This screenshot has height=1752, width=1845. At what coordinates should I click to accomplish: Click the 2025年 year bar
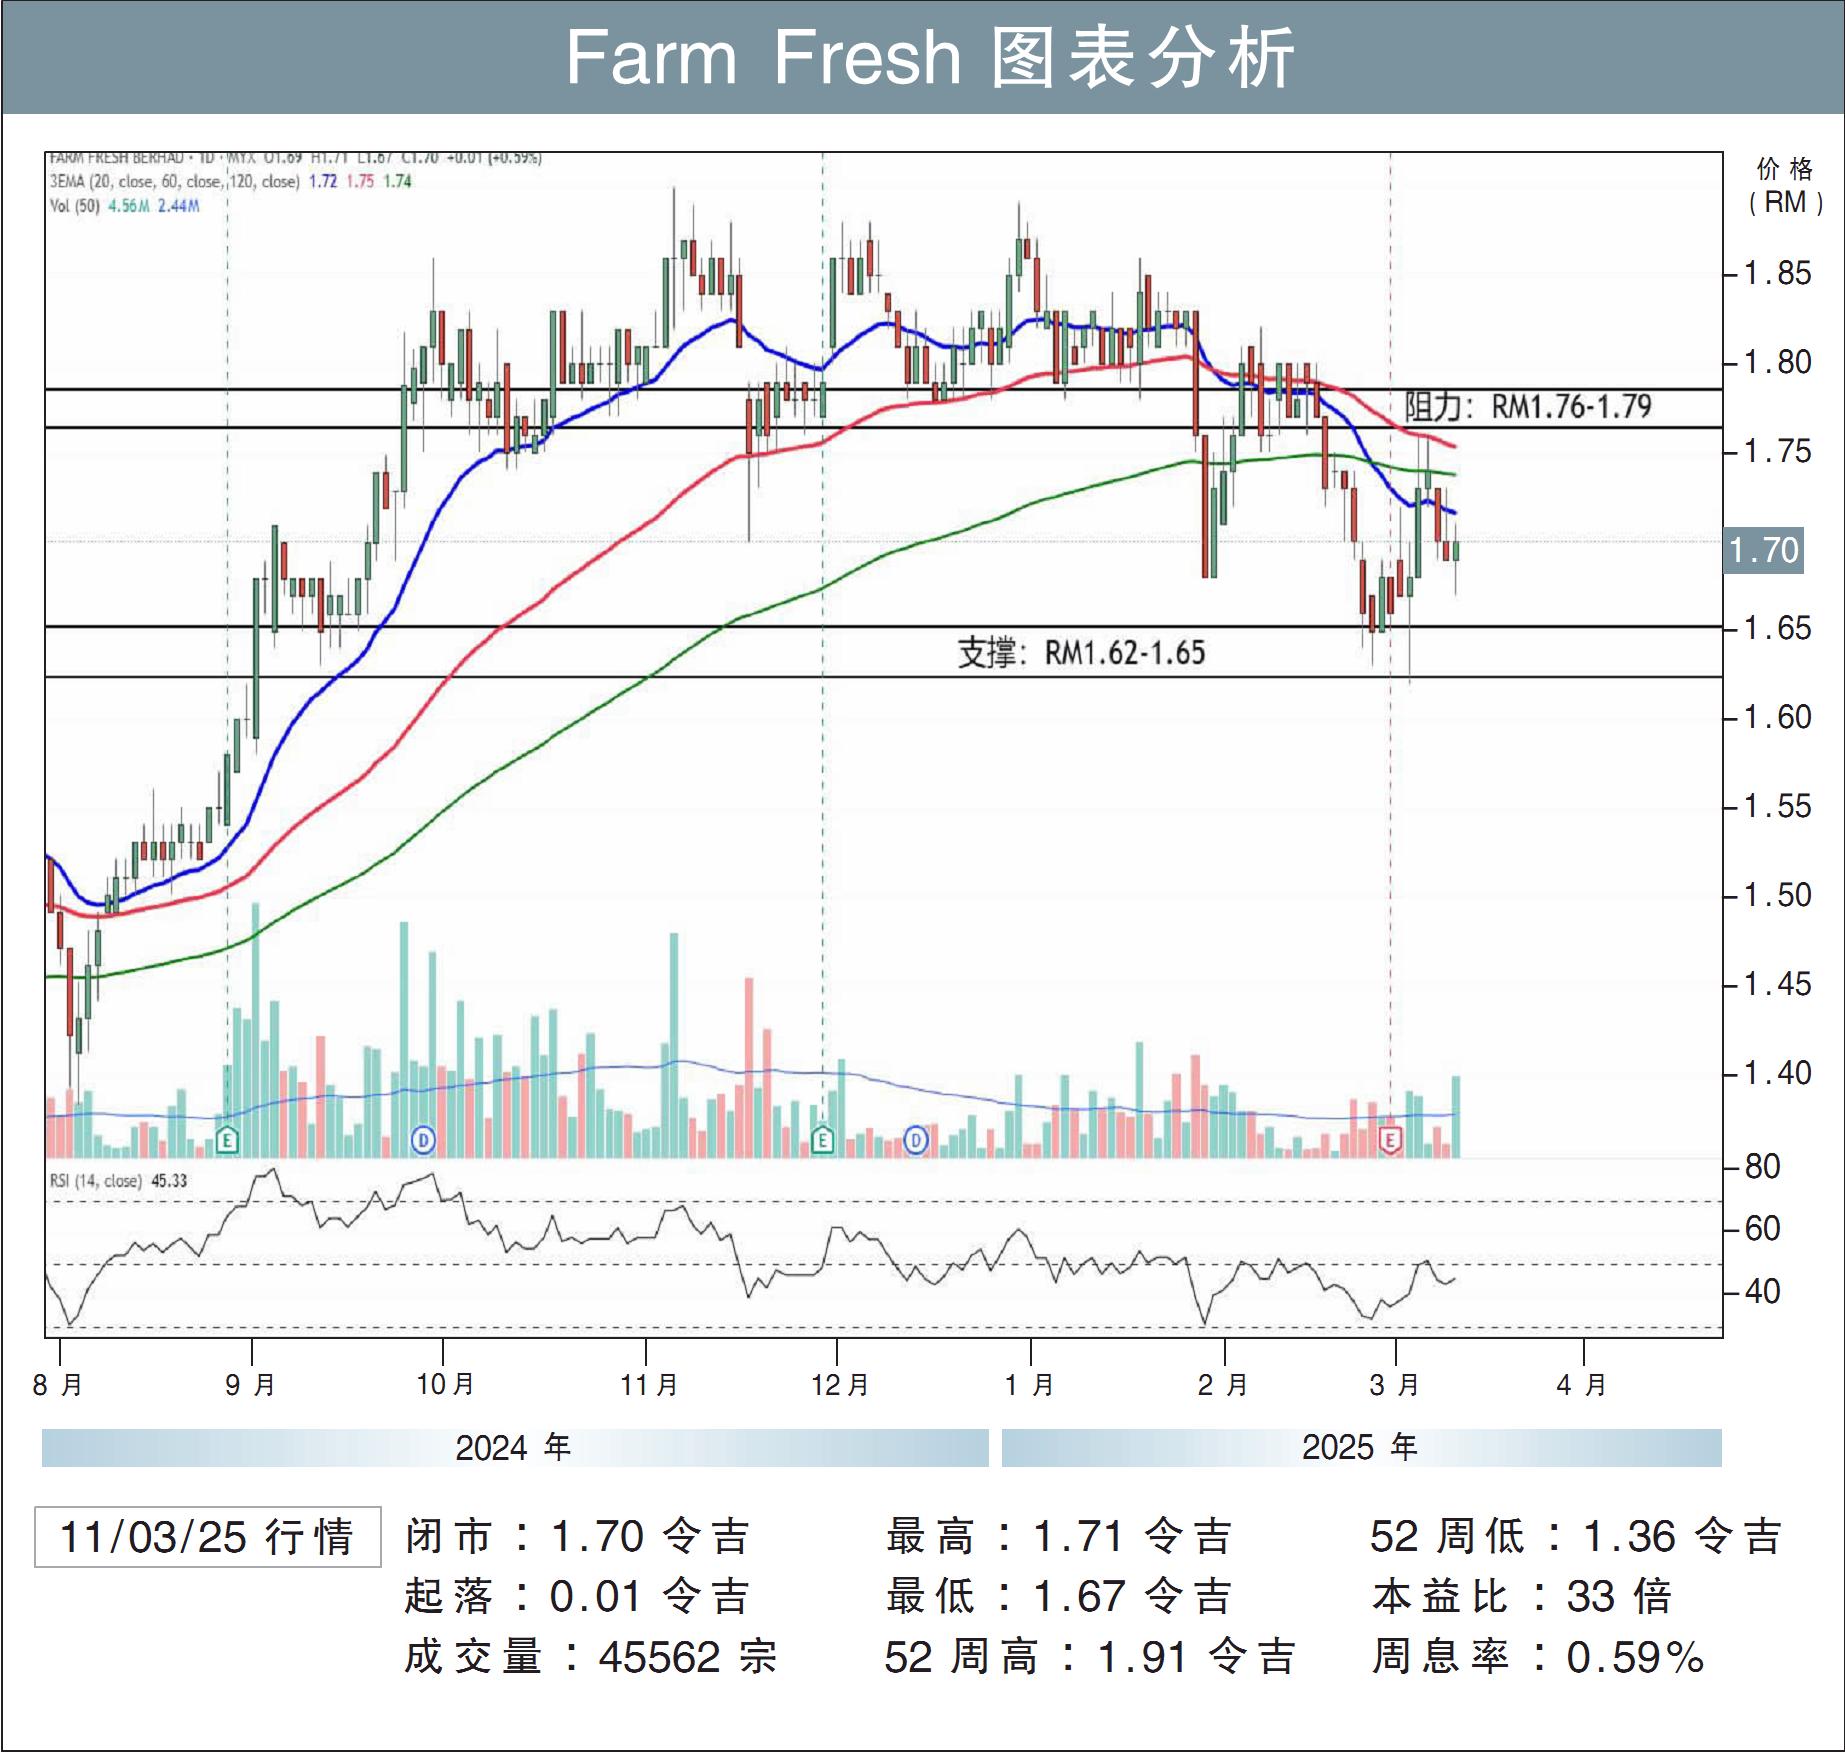1362,1448
